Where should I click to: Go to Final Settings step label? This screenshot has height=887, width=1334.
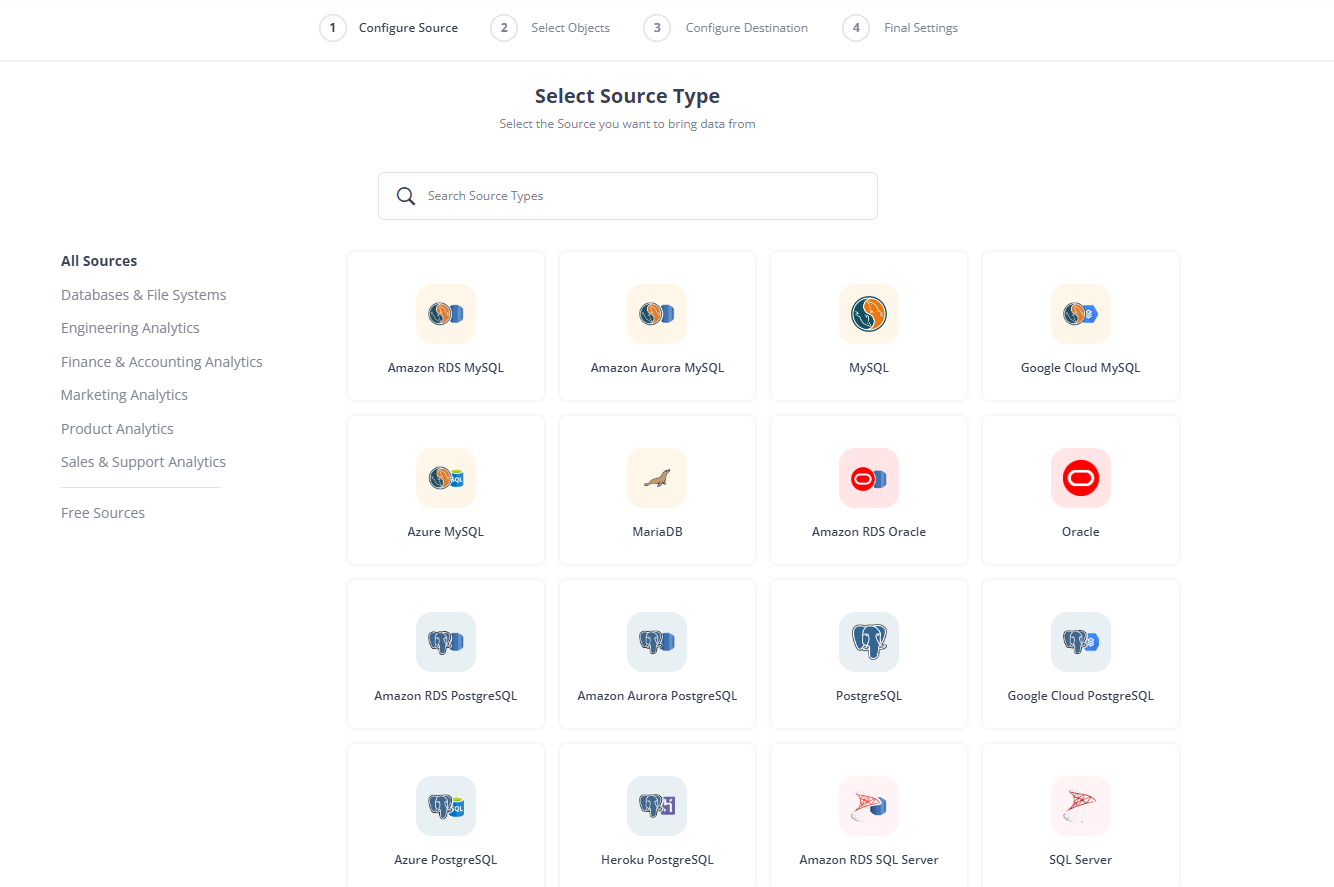point(921,28)
